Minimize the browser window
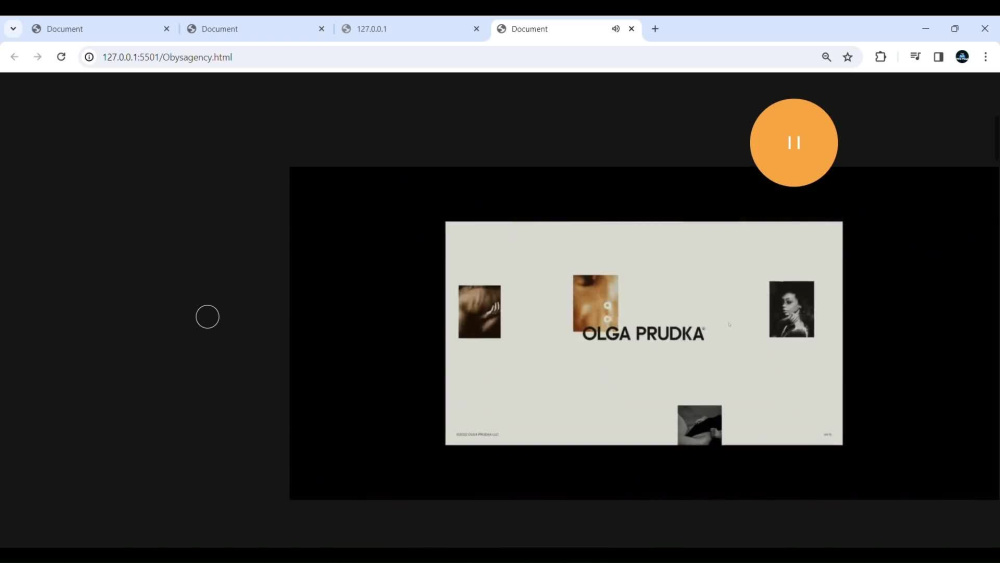Image resolution: width=1000 pixels, height=563 pixels. point(925,29)
